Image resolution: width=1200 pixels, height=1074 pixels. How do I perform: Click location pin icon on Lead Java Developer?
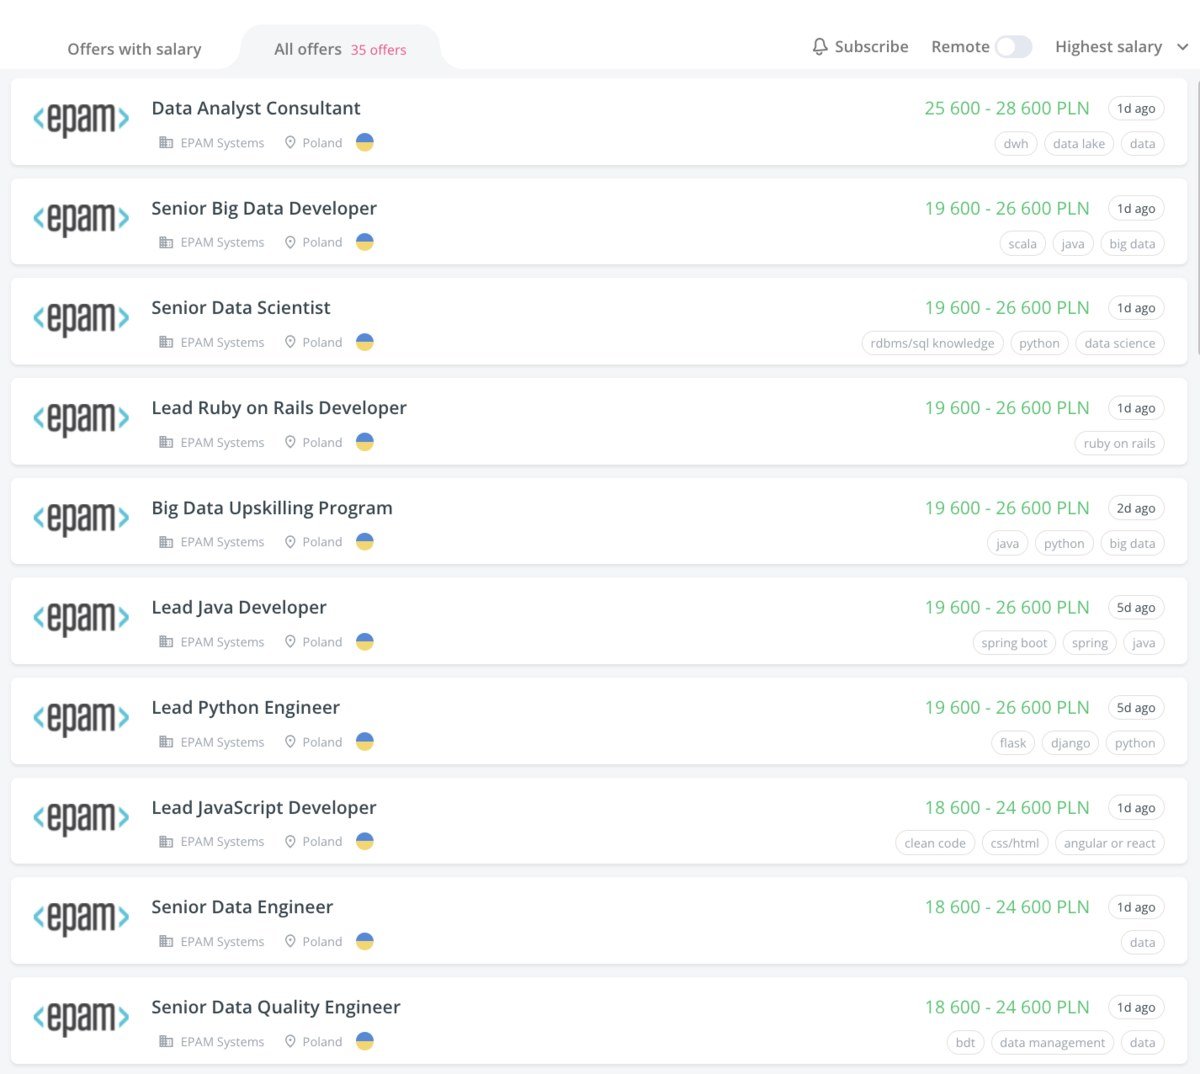[x=290, y=642]
